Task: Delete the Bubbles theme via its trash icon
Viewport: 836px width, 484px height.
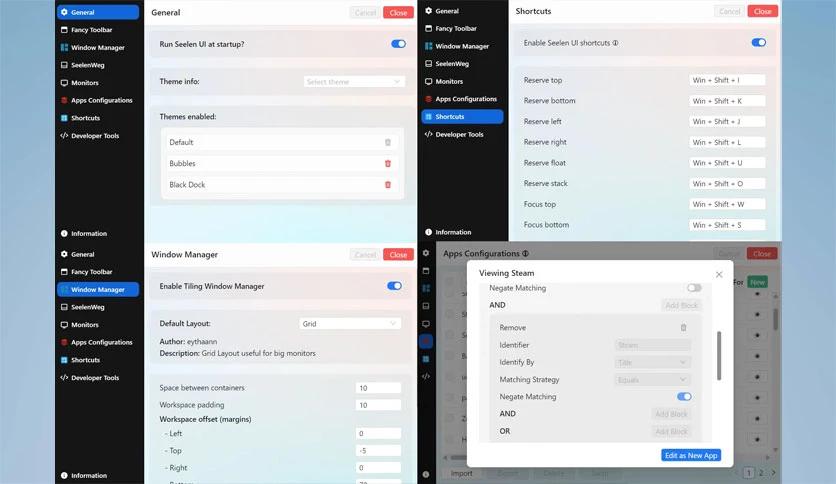Action: click(x=388, y=164)
